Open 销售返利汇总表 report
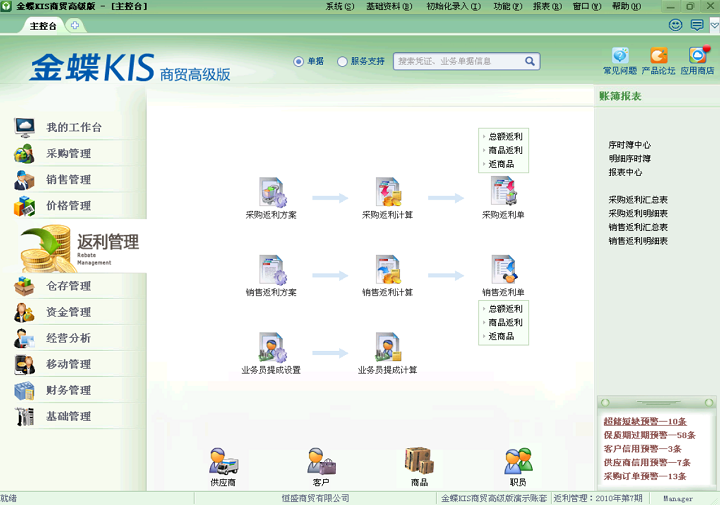This screenshot has height=505, width=720. [638, 227]
